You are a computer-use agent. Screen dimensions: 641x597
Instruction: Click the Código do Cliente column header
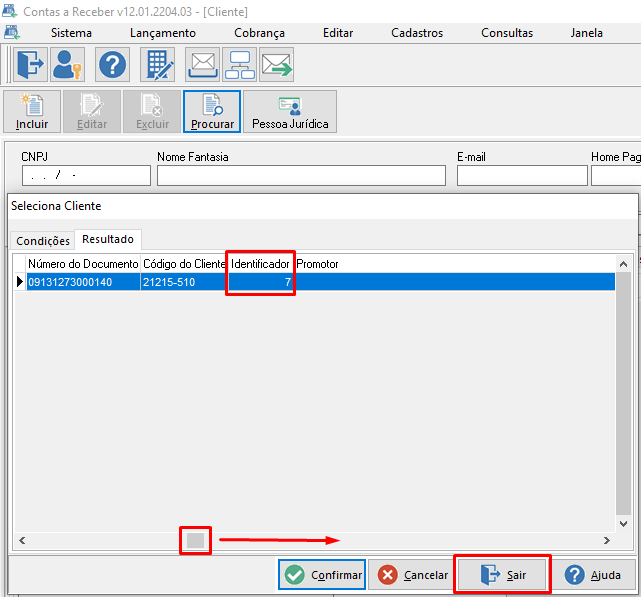point(184,264)
